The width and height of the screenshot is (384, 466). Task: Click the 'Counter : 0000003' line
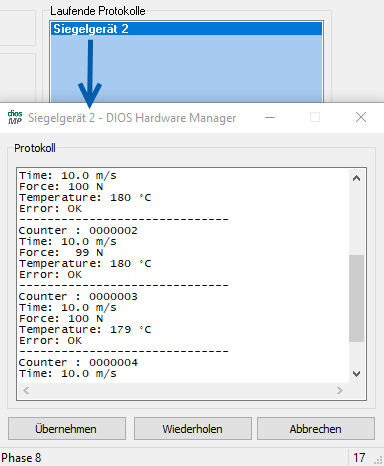pos(78,296)
